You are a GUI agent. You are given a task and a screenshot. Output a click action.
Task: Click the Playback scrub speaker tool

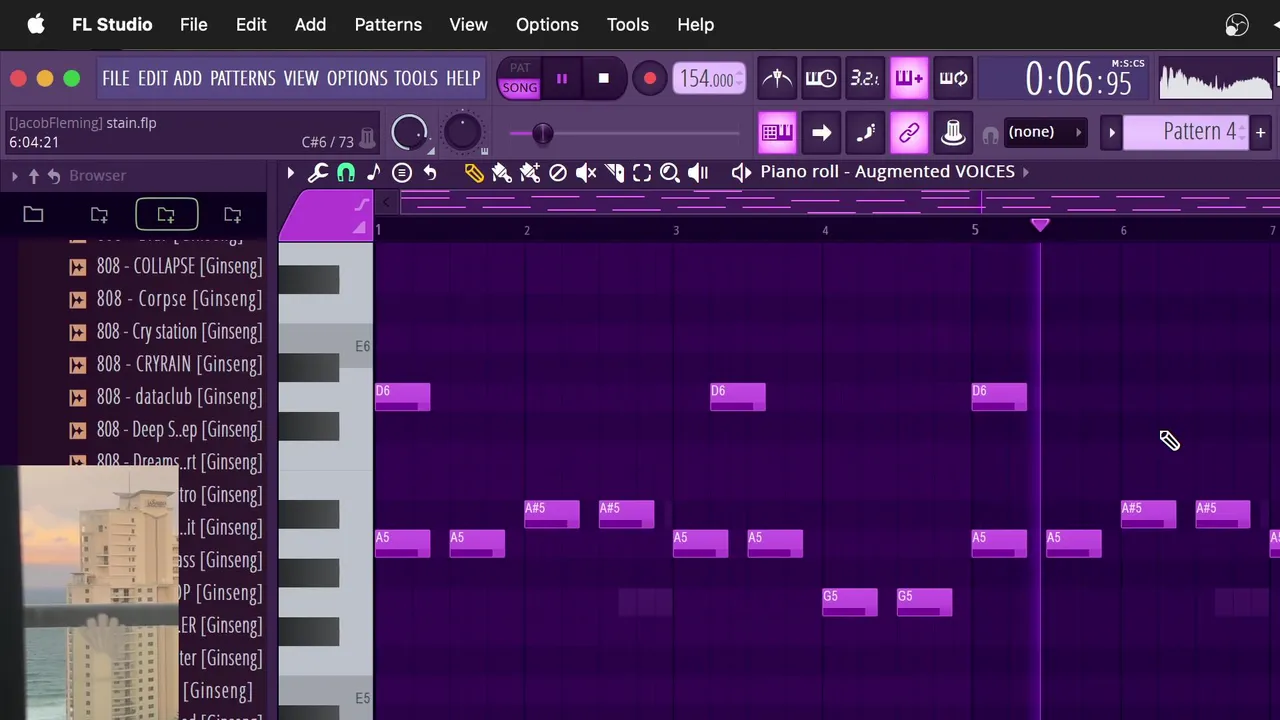pyautogui.click(x=698, y=173)
